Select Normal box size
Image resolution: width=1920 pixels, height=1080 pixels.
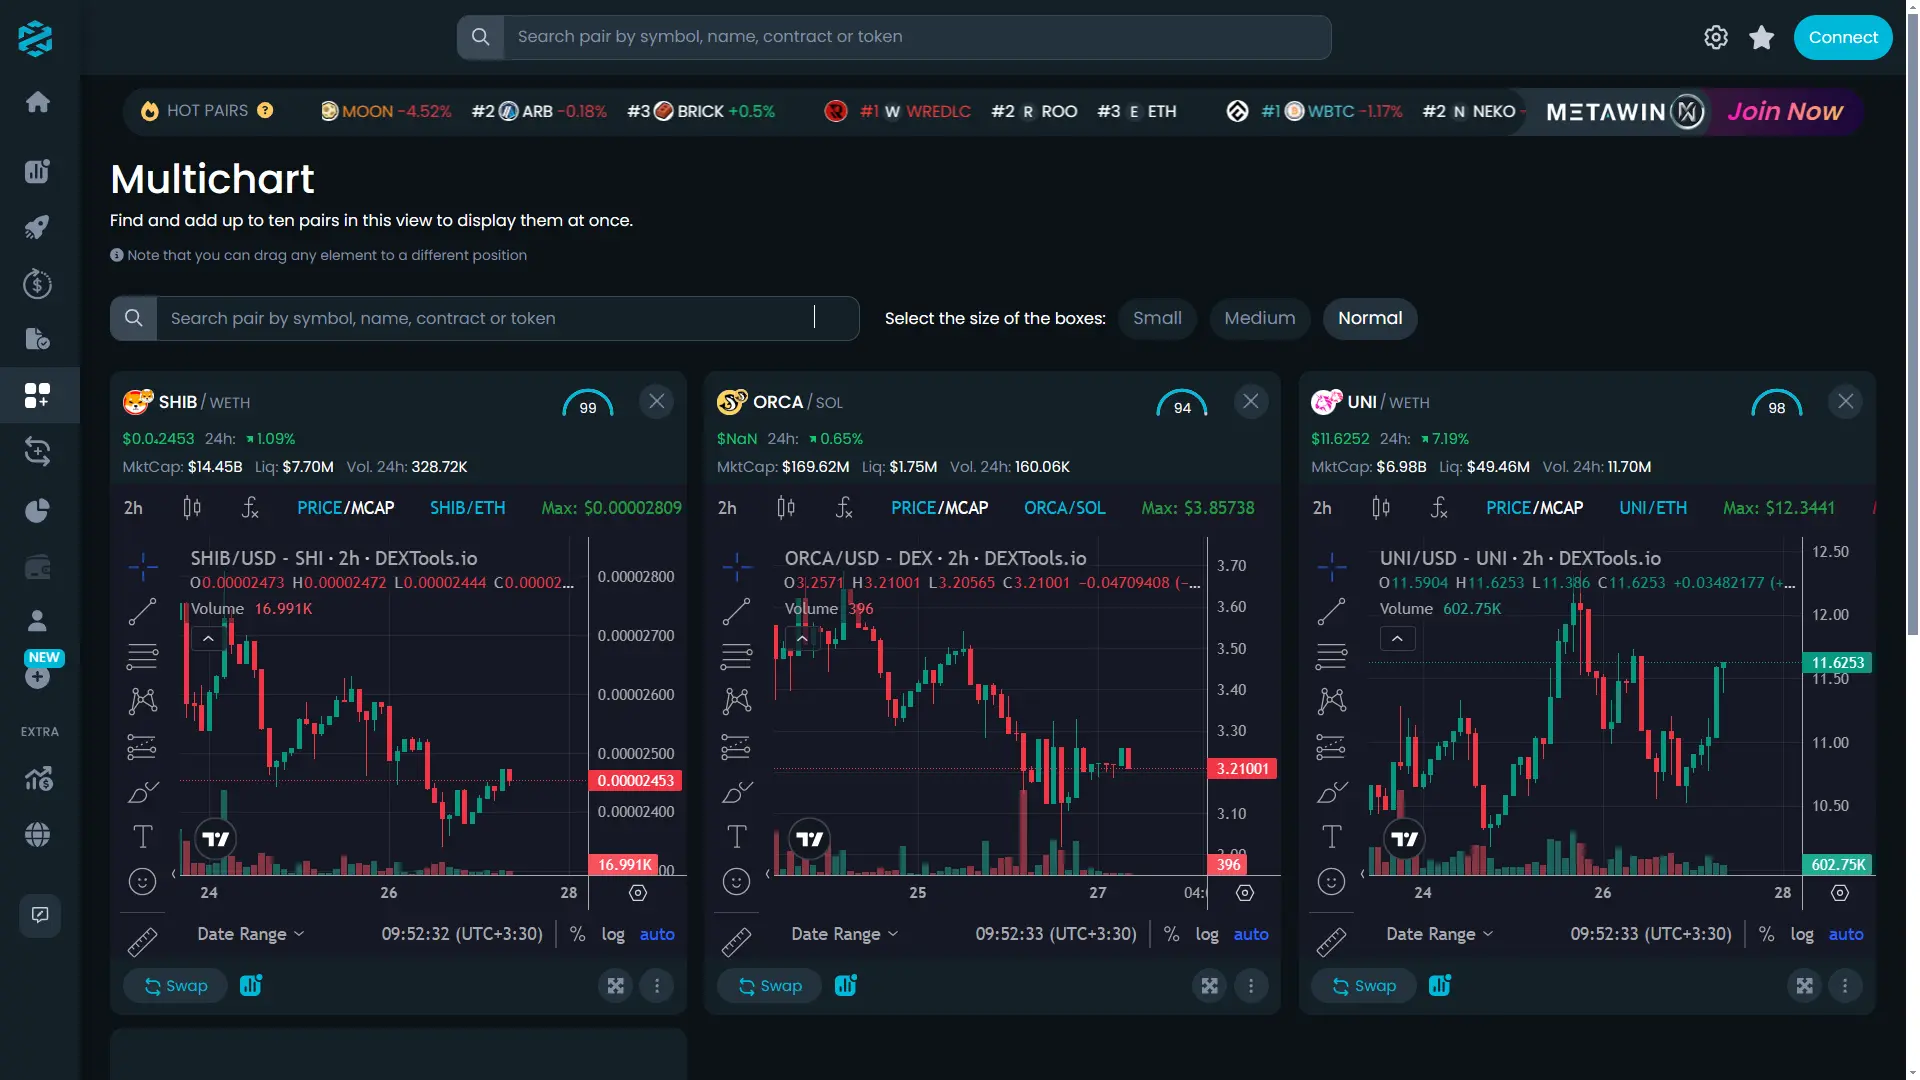click(x=1370, y=318)
